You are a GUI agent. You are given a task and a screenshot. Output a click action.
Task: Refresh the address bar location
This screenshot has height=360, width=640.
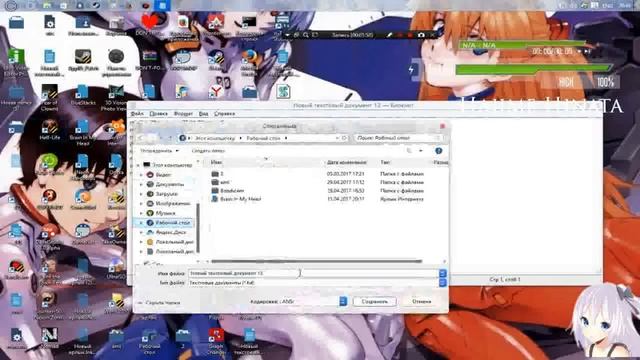(x=344, y=138)
